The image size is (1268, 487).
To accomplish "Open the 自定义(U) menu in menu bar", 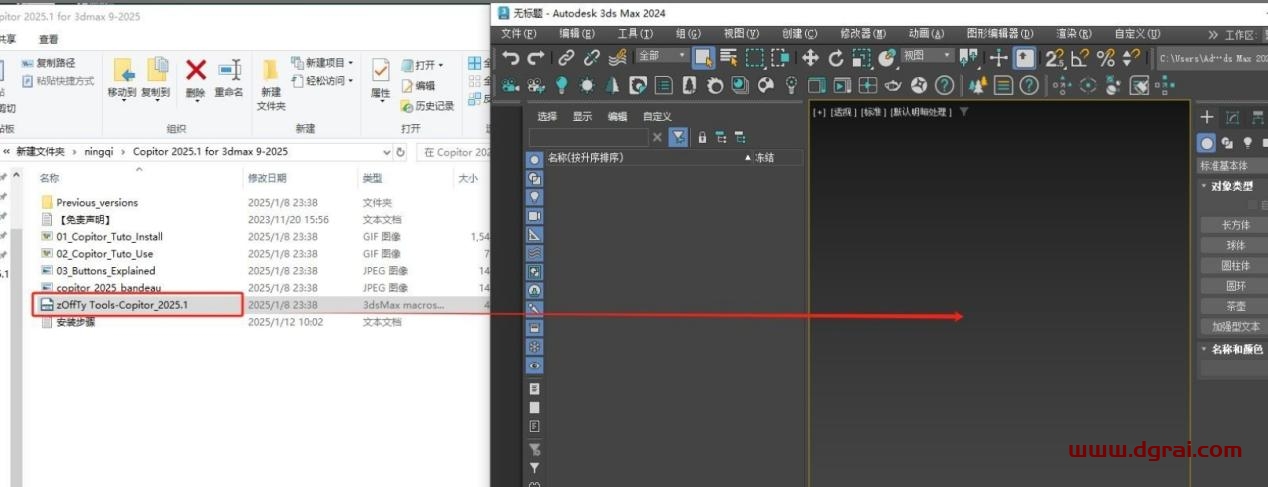I will 1137,34.
